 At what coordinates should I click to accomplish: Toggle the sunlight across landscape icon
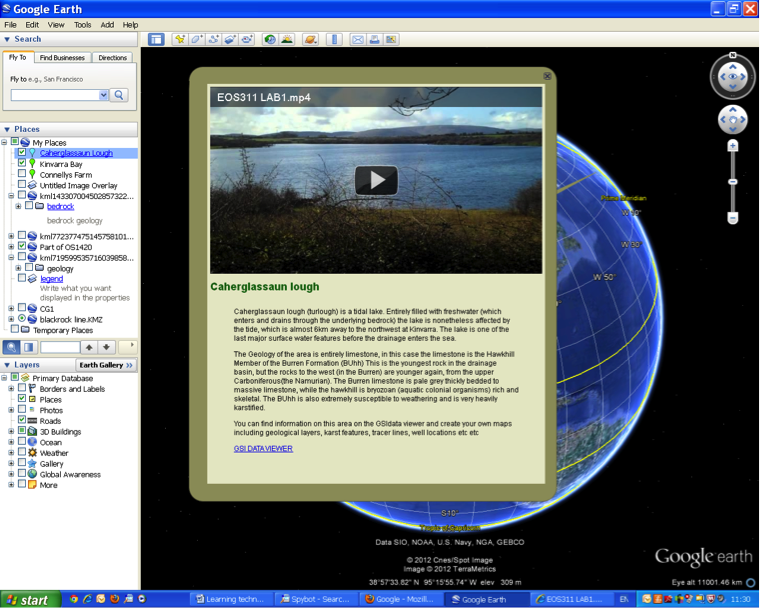[x=287, y=40]
